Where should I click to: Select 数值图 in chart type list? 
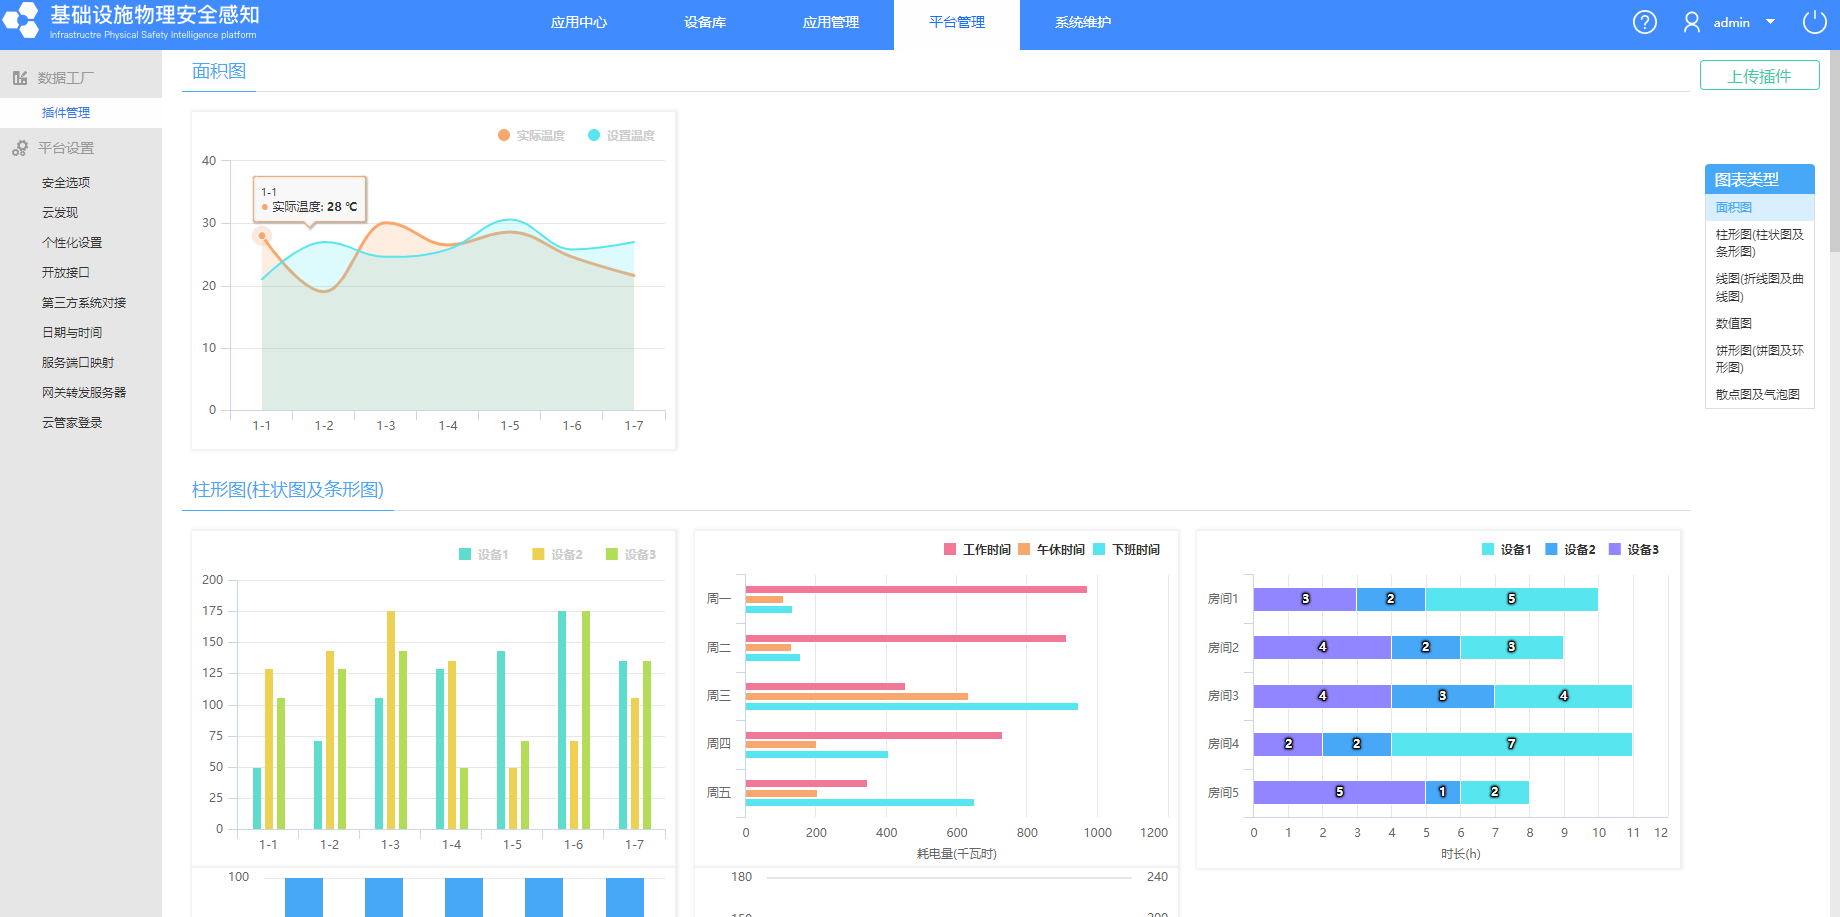pos(1734,323)
